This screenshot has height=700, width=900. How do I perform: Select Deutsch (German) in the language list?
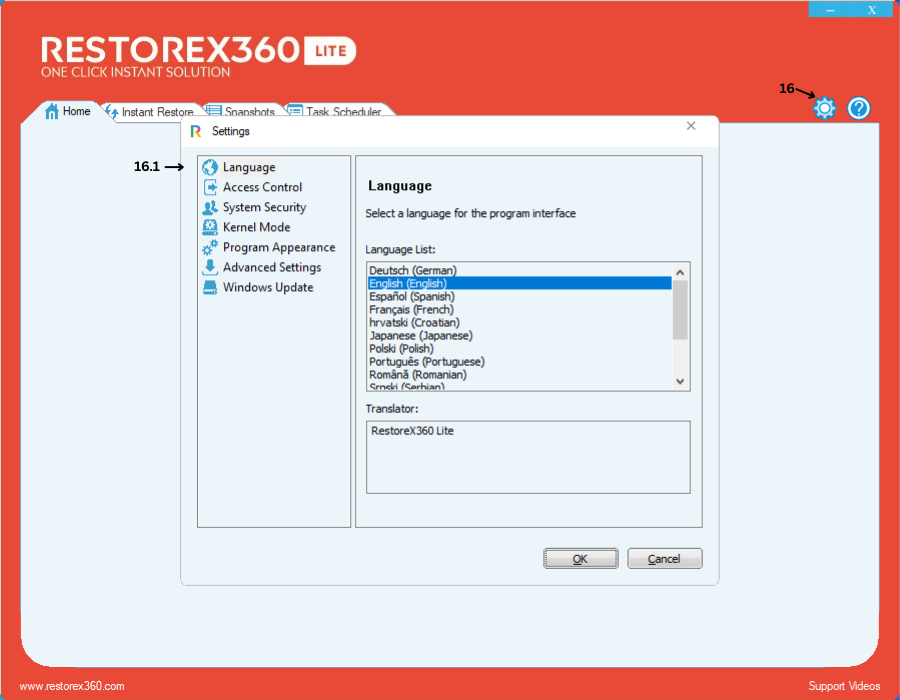pos(413,271)
